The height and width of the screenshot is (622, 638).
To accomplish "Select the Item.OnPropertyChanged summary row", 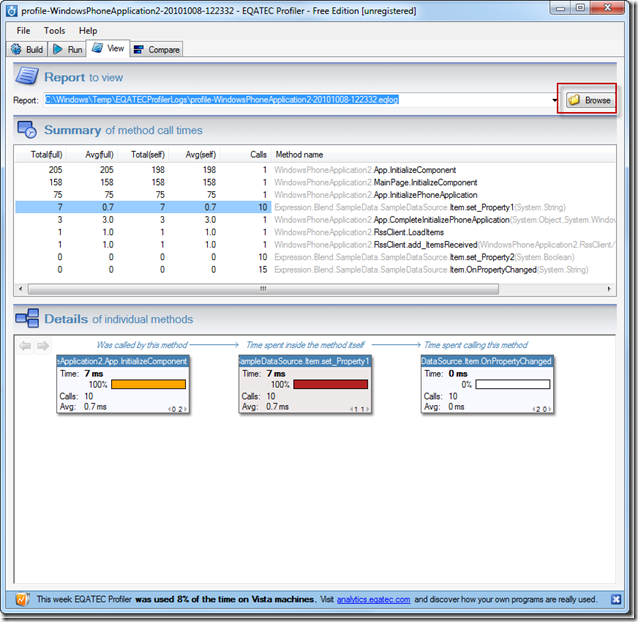I will tap(315, 270).
